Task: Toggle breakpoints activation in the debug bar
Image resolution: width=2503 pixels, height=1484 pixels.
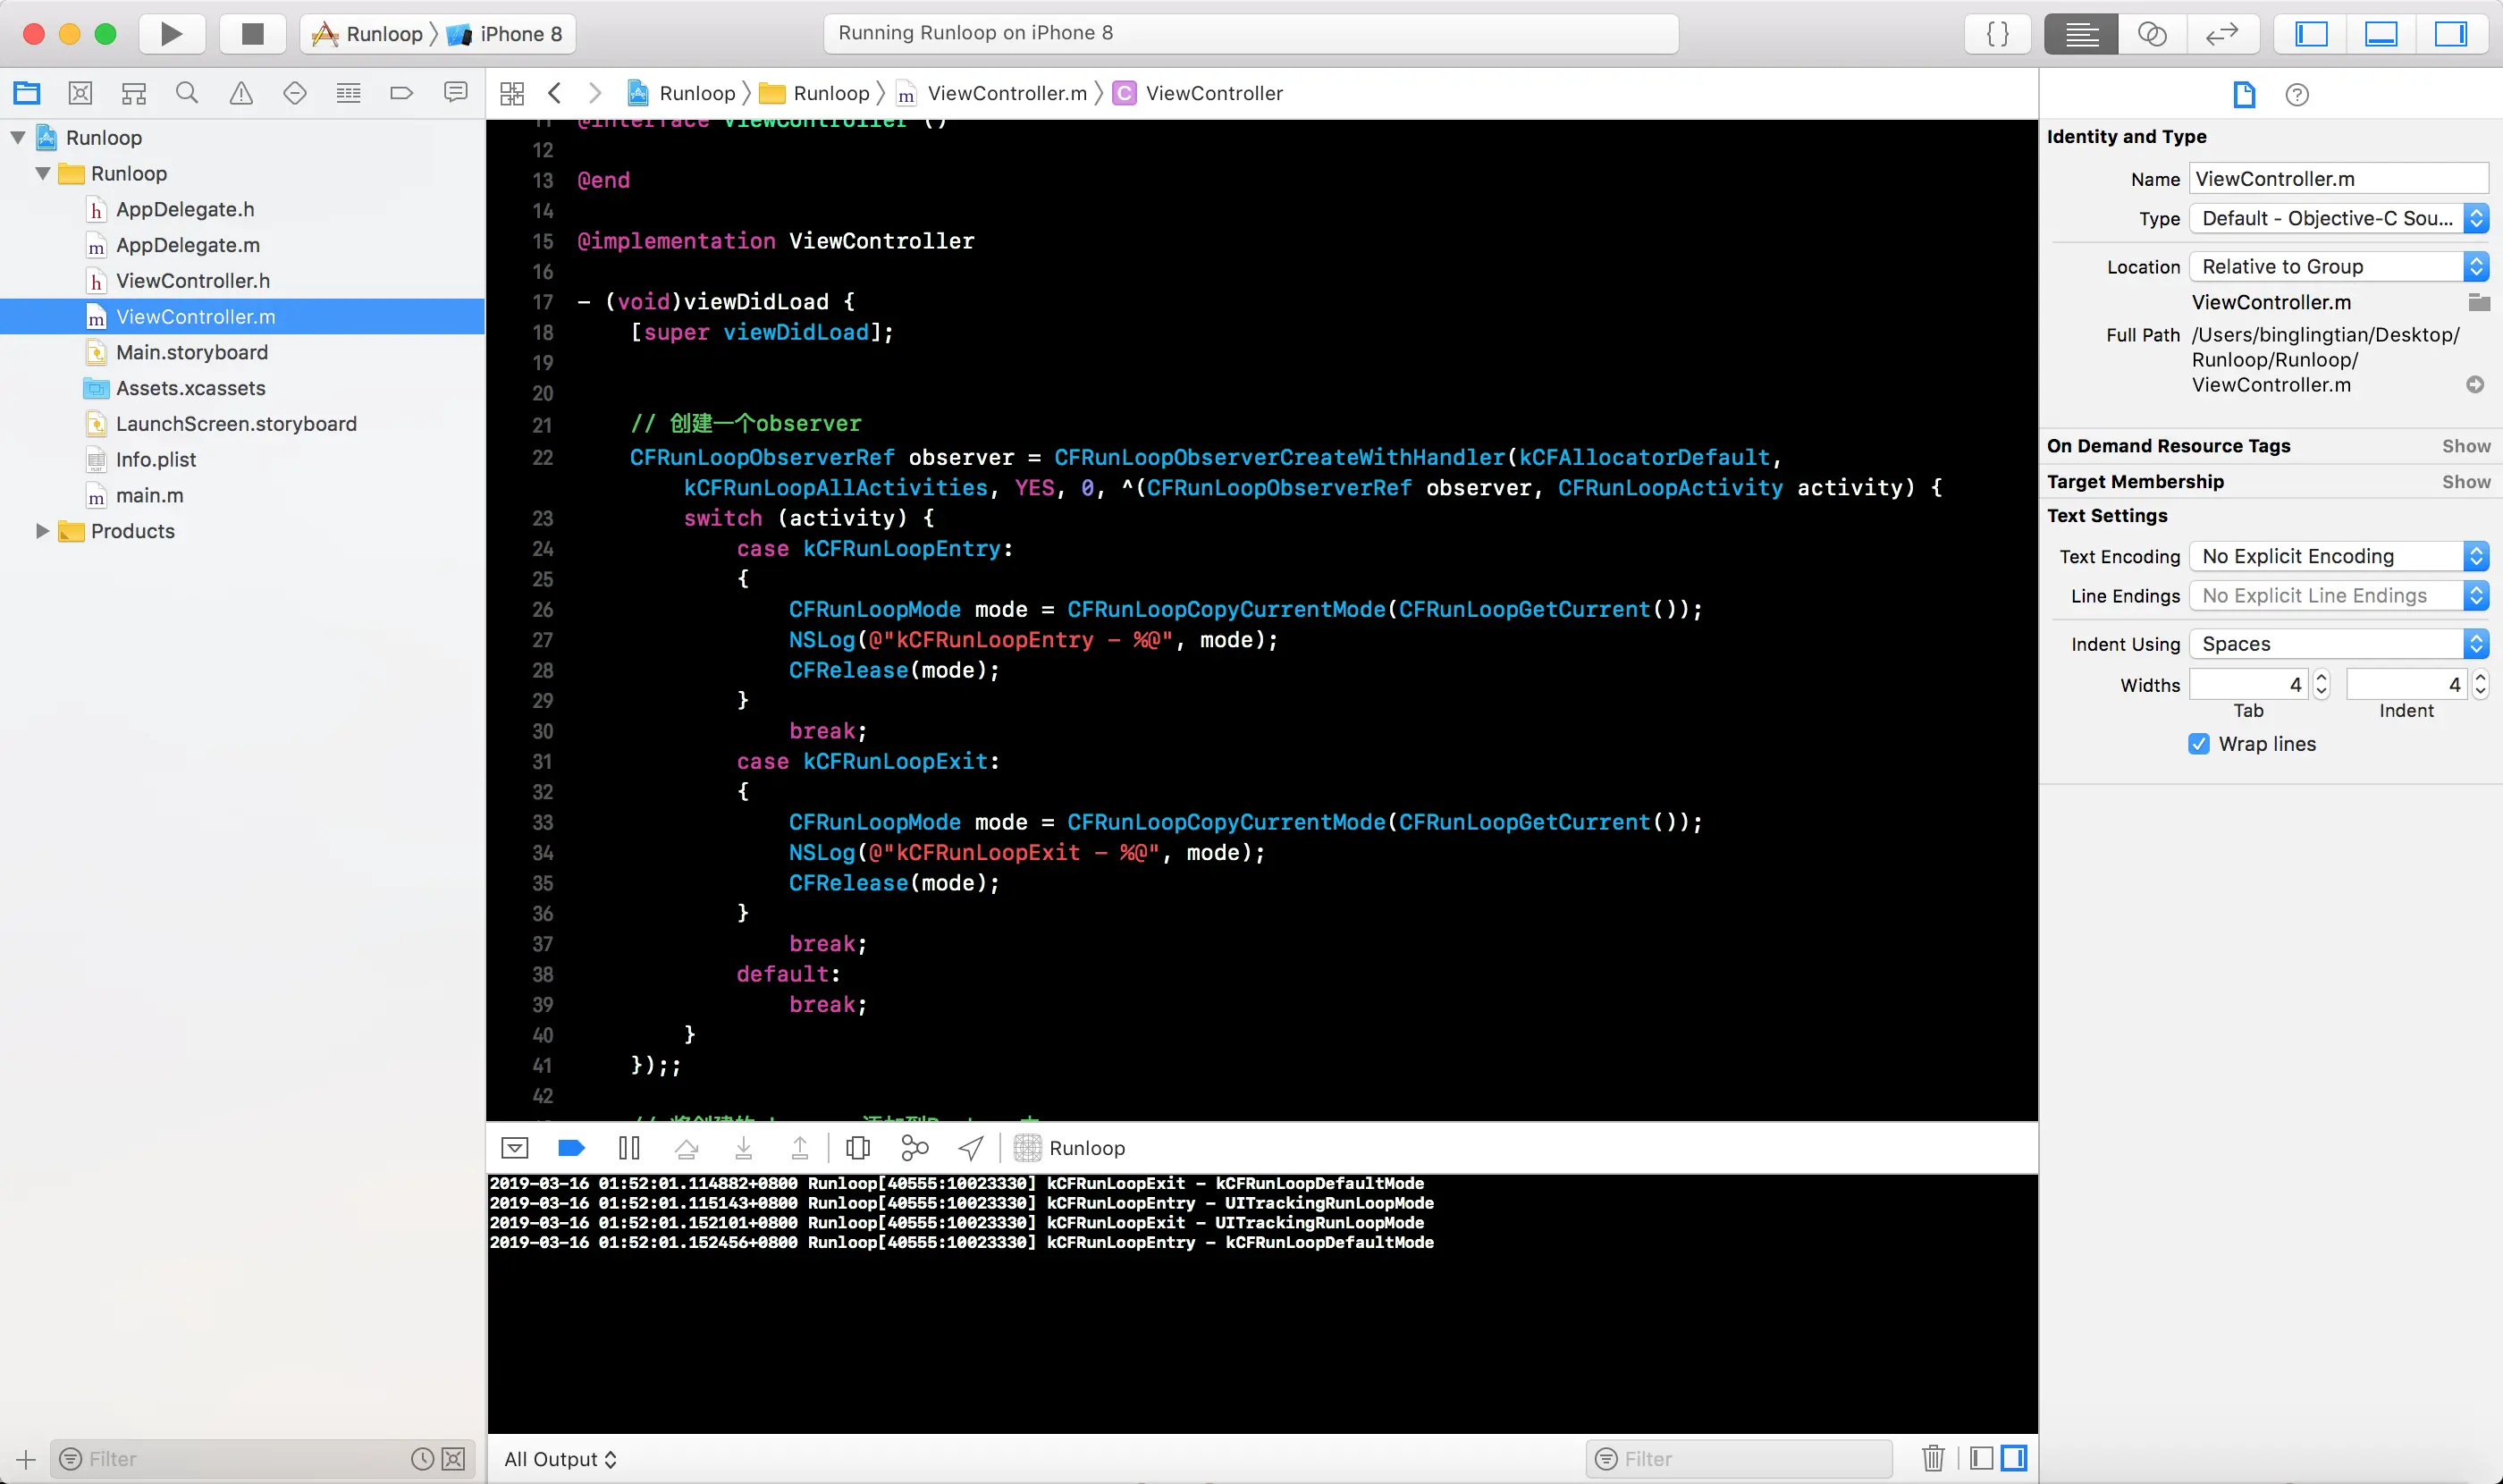Action: (571, 1148)
